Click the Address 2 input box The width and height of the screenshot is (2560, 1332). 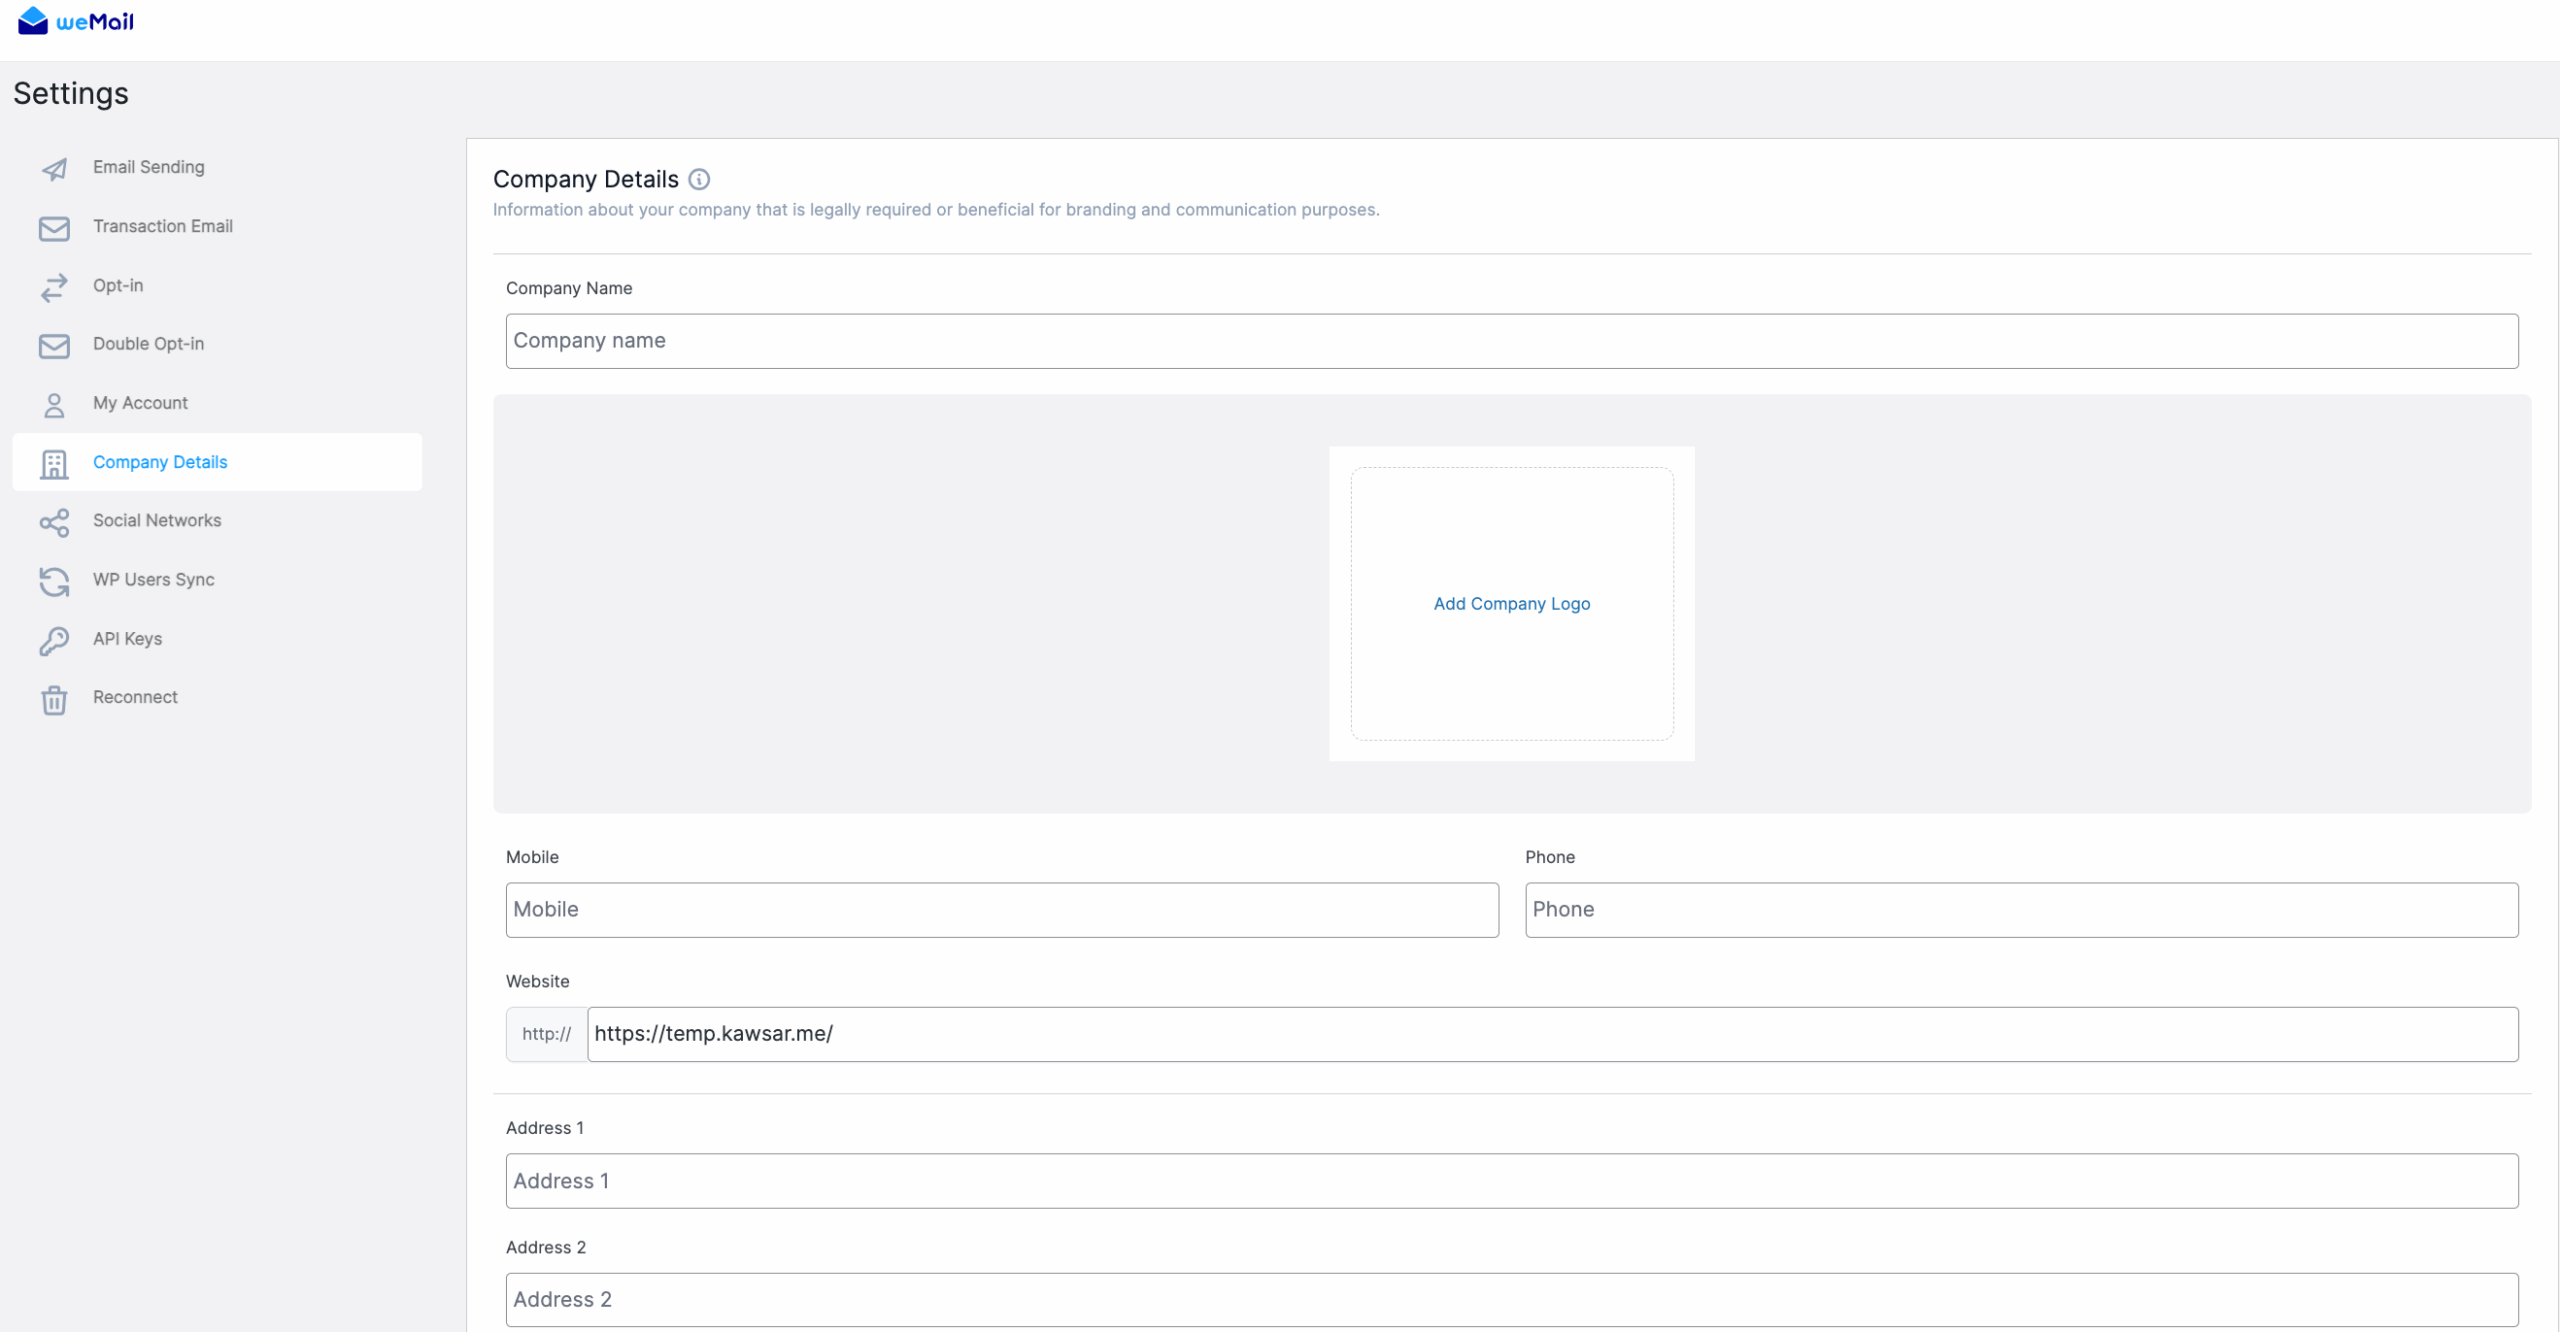point(1511,1299)
